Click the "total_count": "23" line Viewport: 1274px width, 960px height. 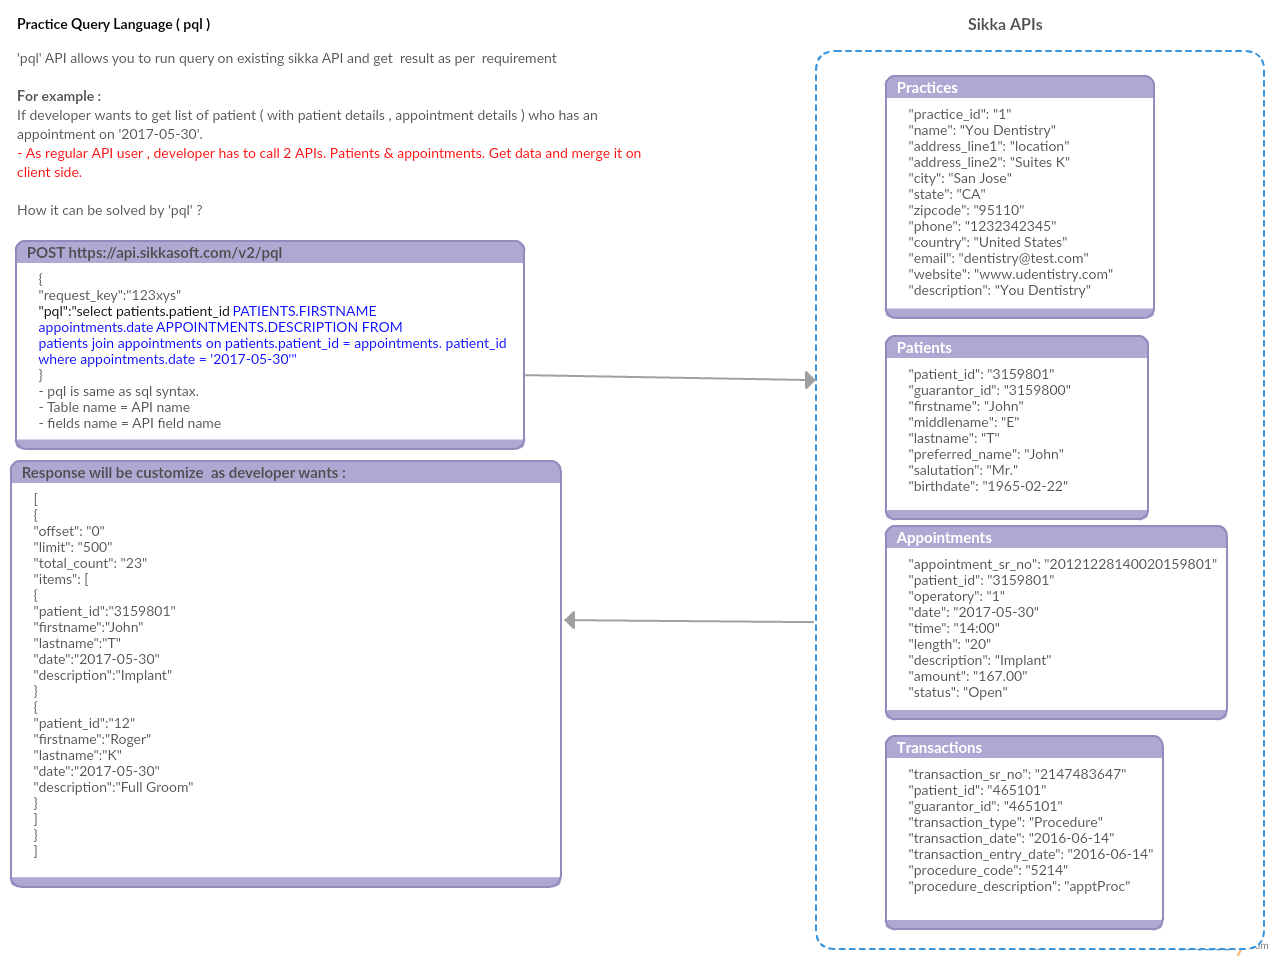(90, 563)
